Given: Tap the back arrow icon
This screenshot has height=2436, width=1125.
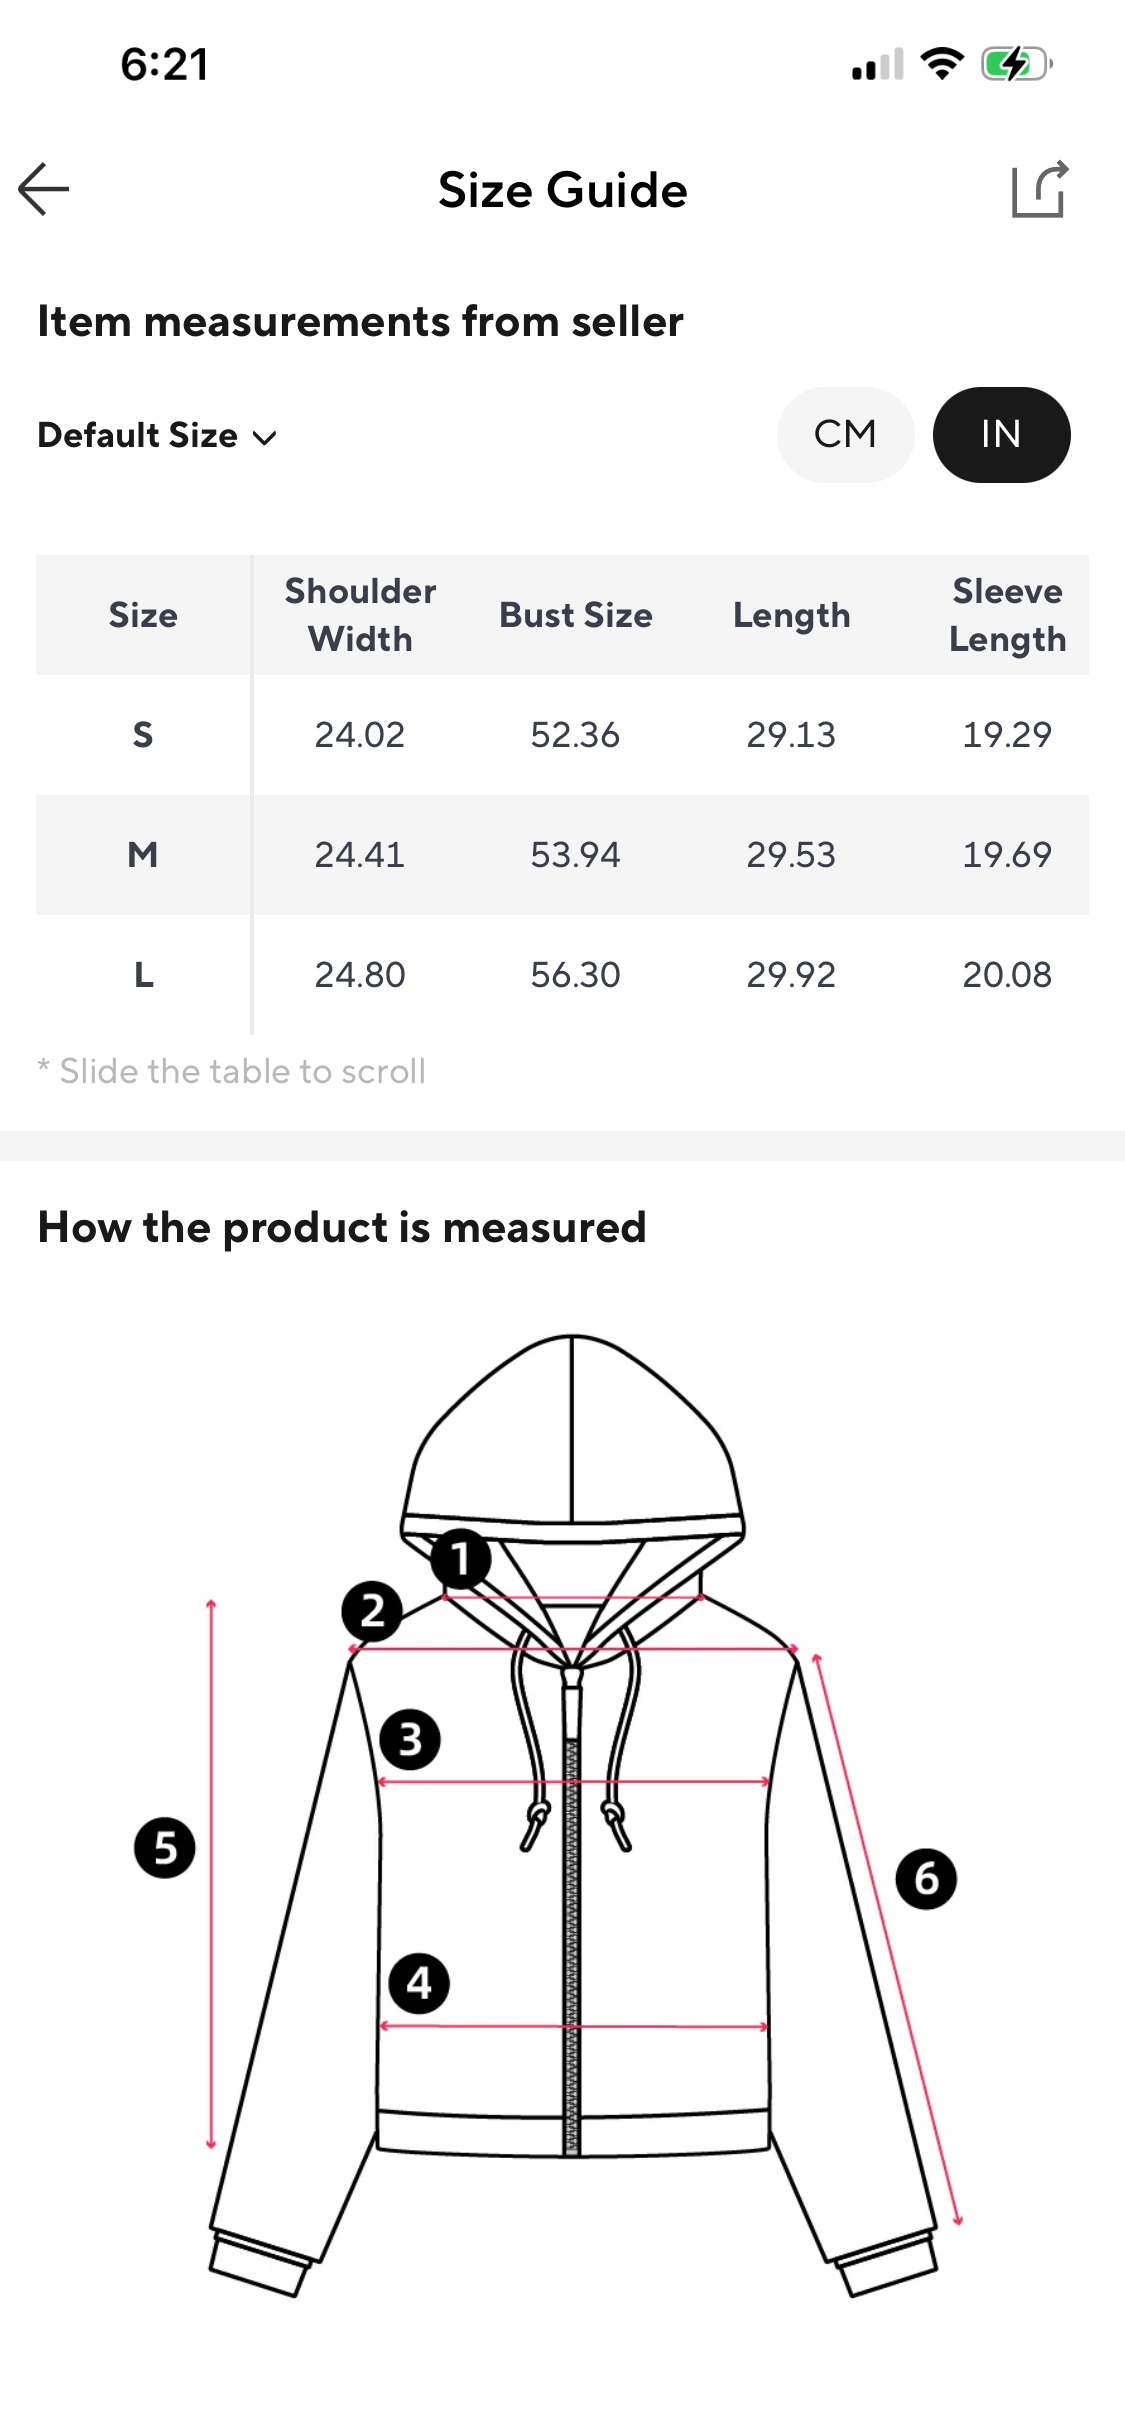Looking at the screenshot, I should tap(44, 189).
